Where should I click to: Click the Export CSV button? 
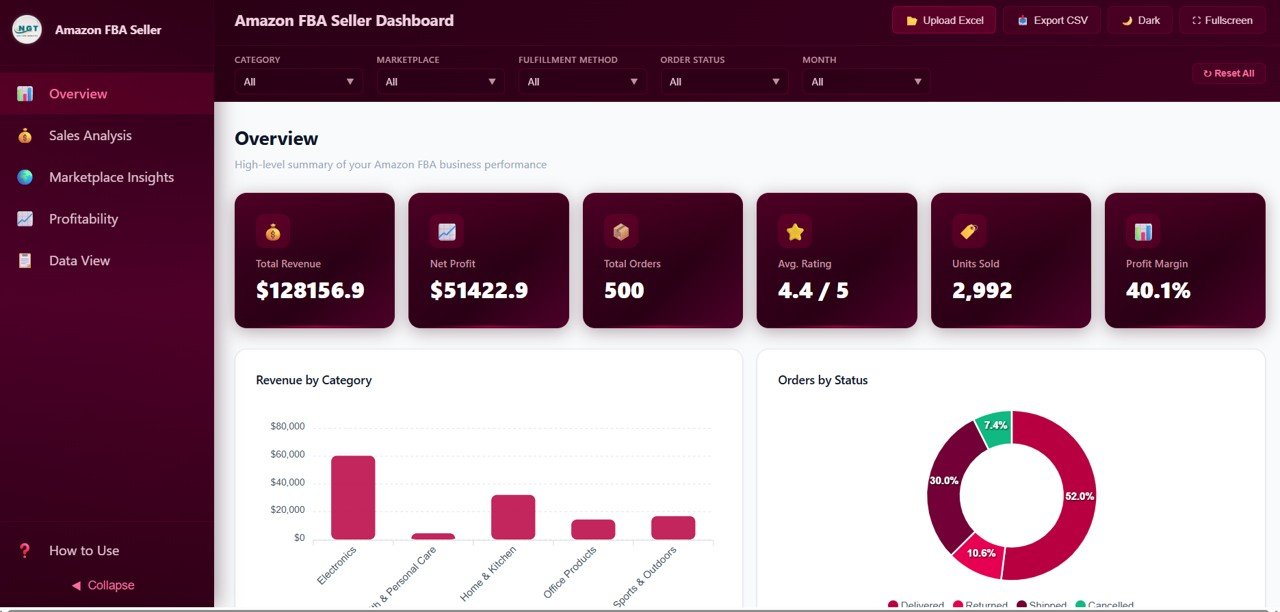[1052, 19]
